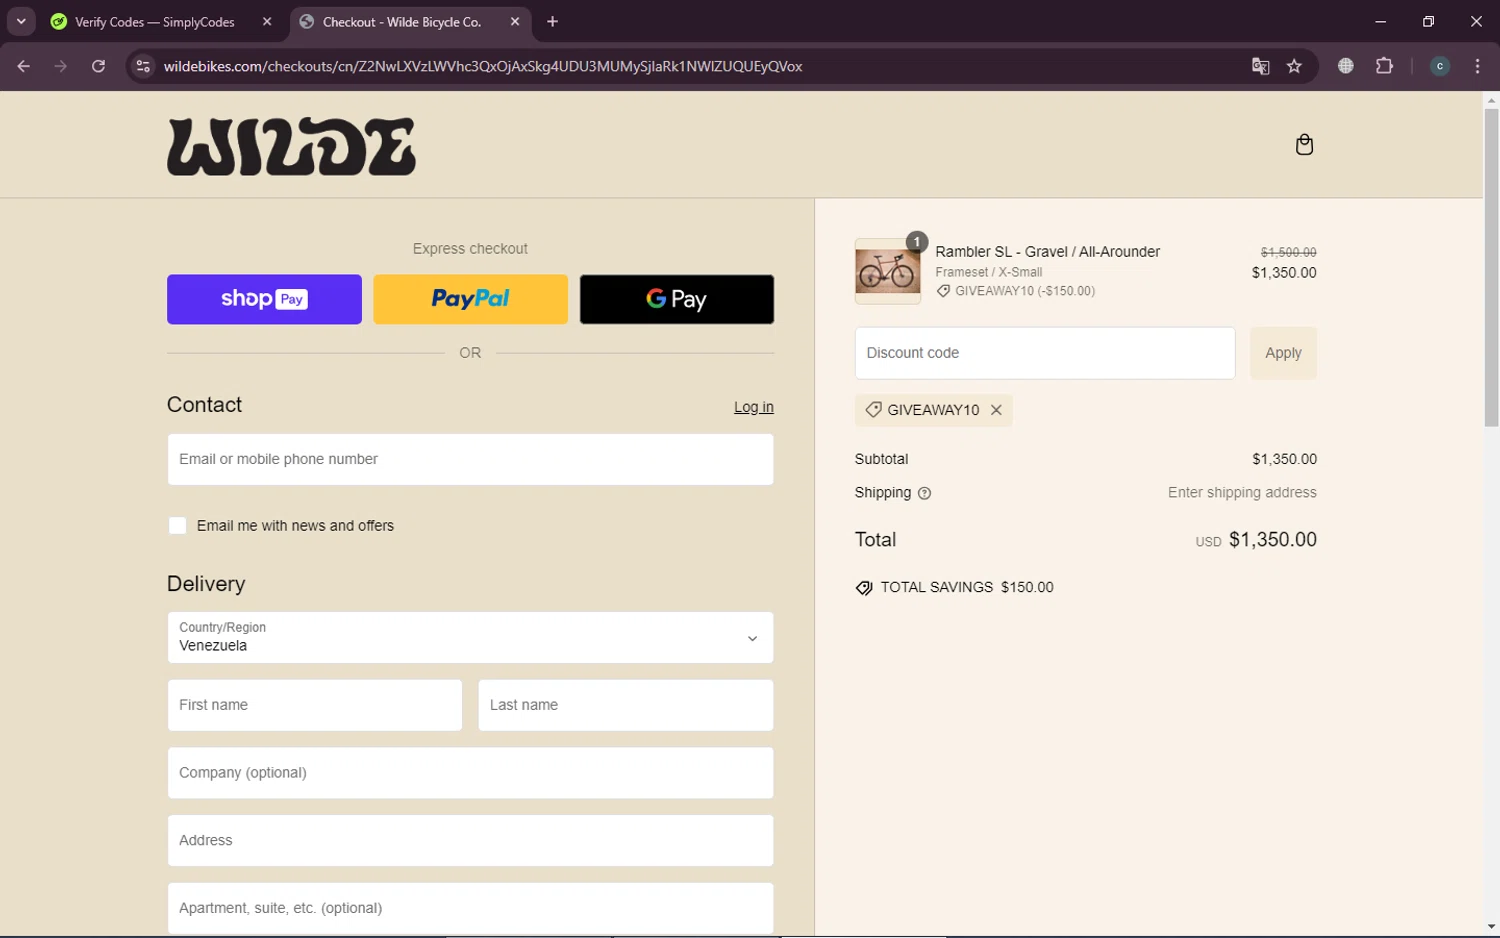The image size is (1500, 938).
Task: Select the Checkout - Wilde Bicycle Co. tab
Action: coord(401,21)
